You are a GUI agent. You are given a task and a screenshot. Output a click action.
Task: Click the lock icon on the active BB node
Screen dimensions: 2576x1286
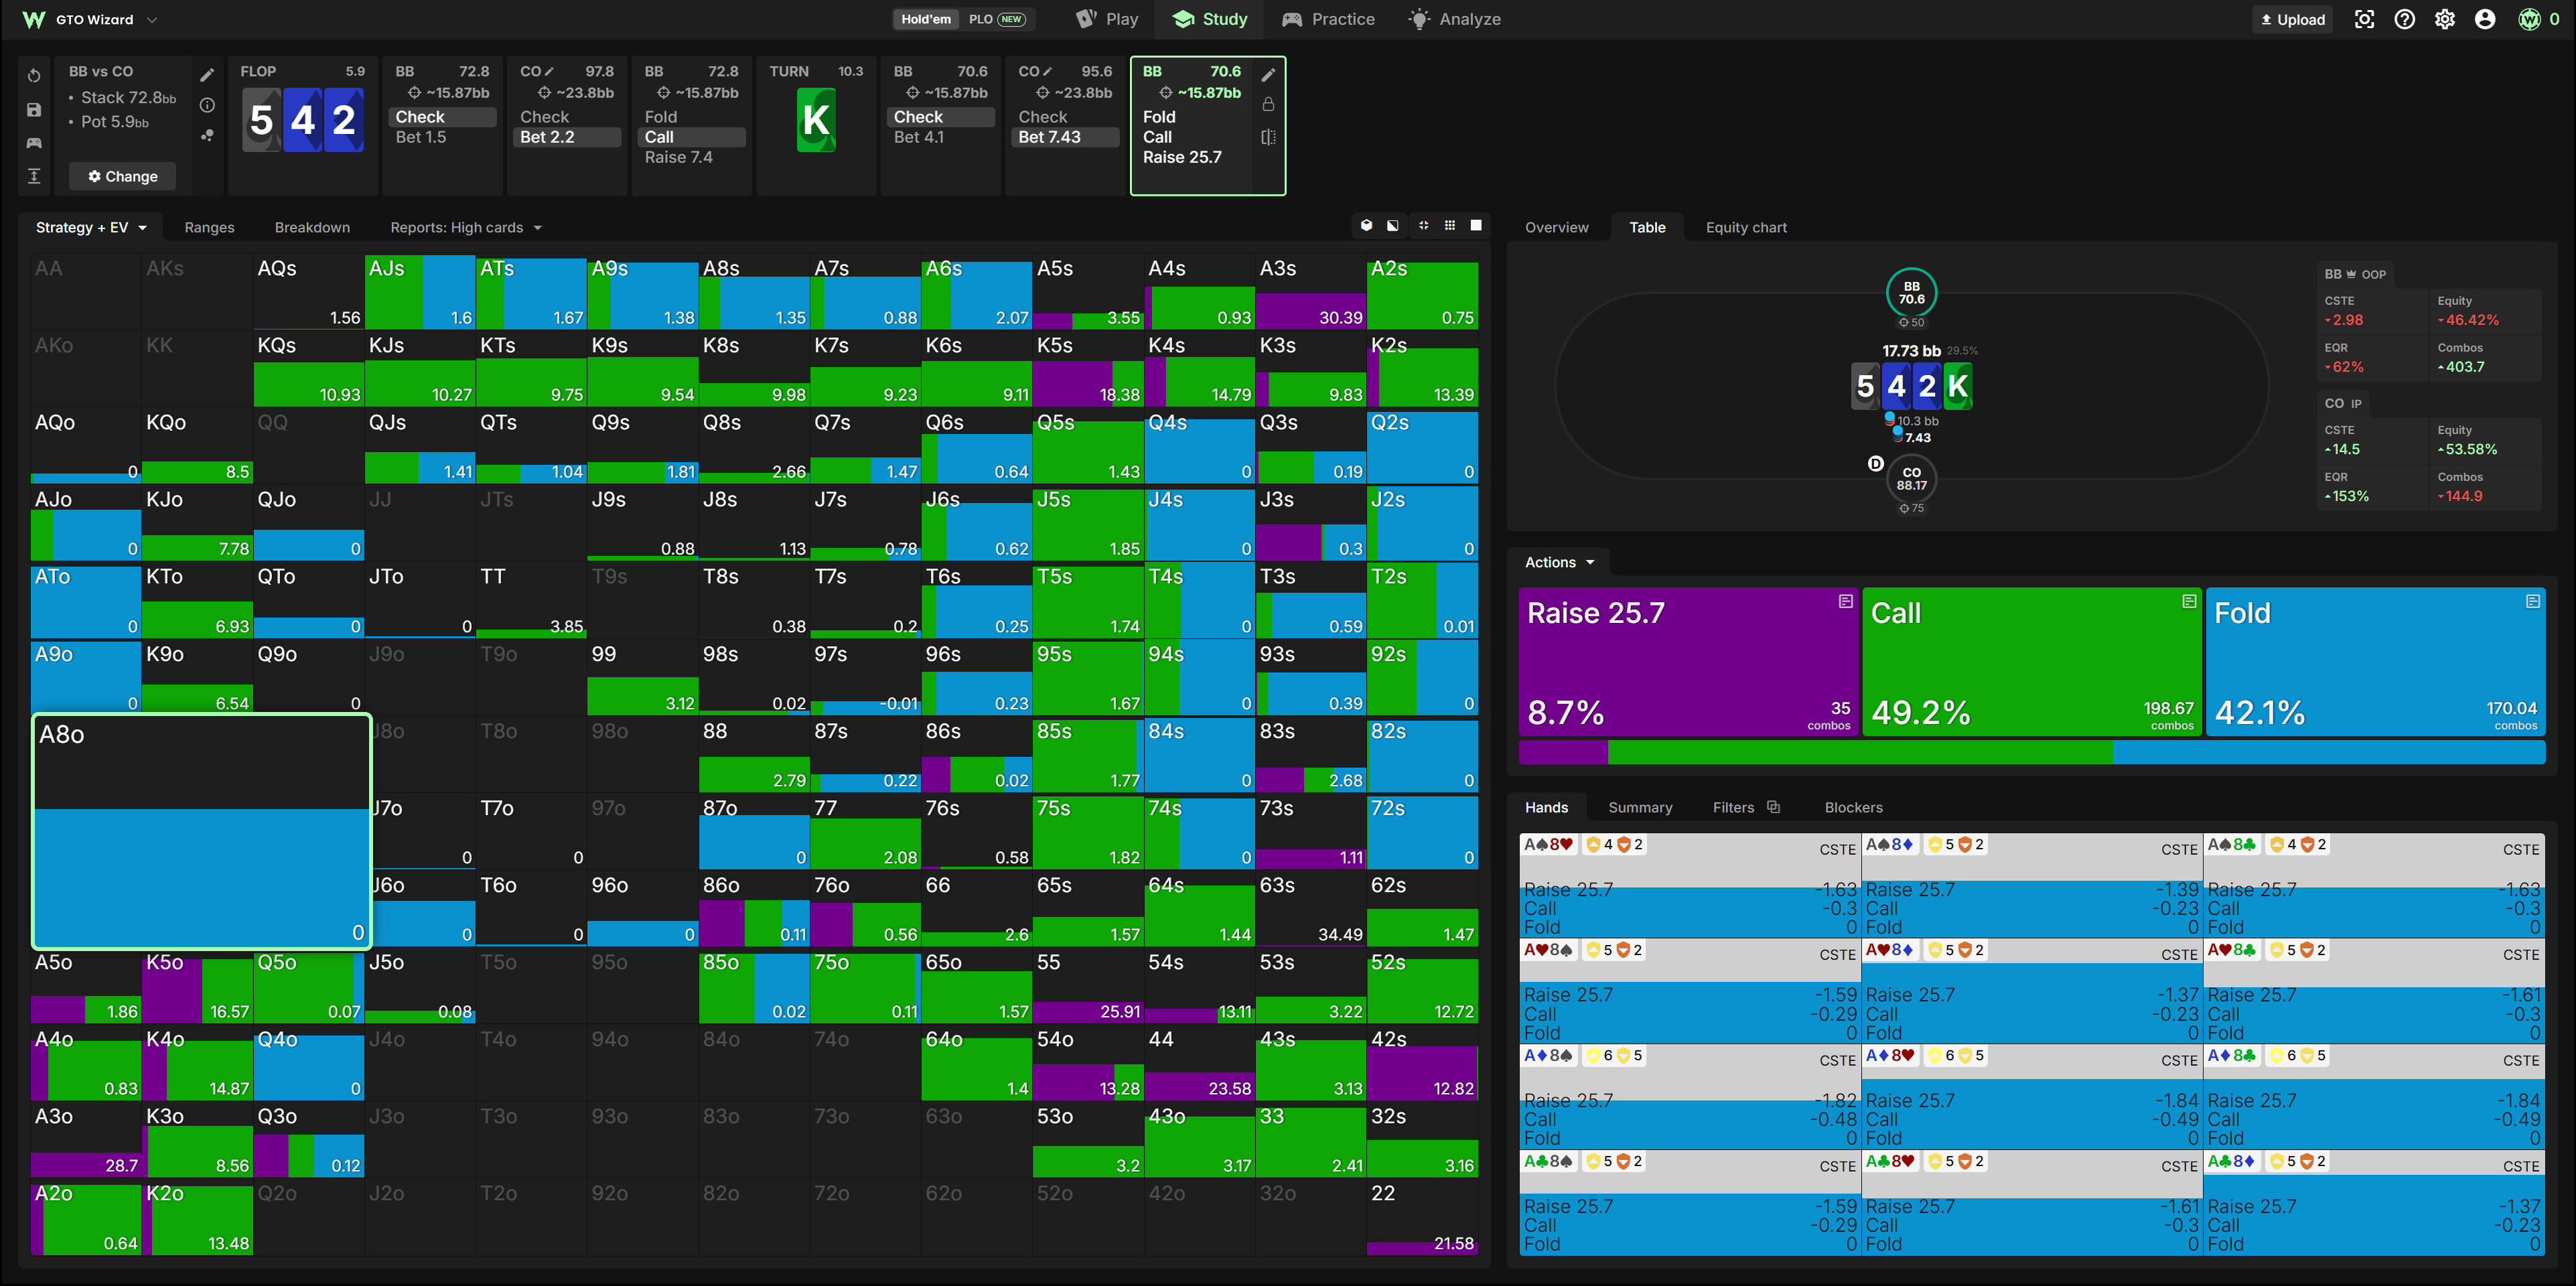pyautogui.click(x=1268, y=104)
